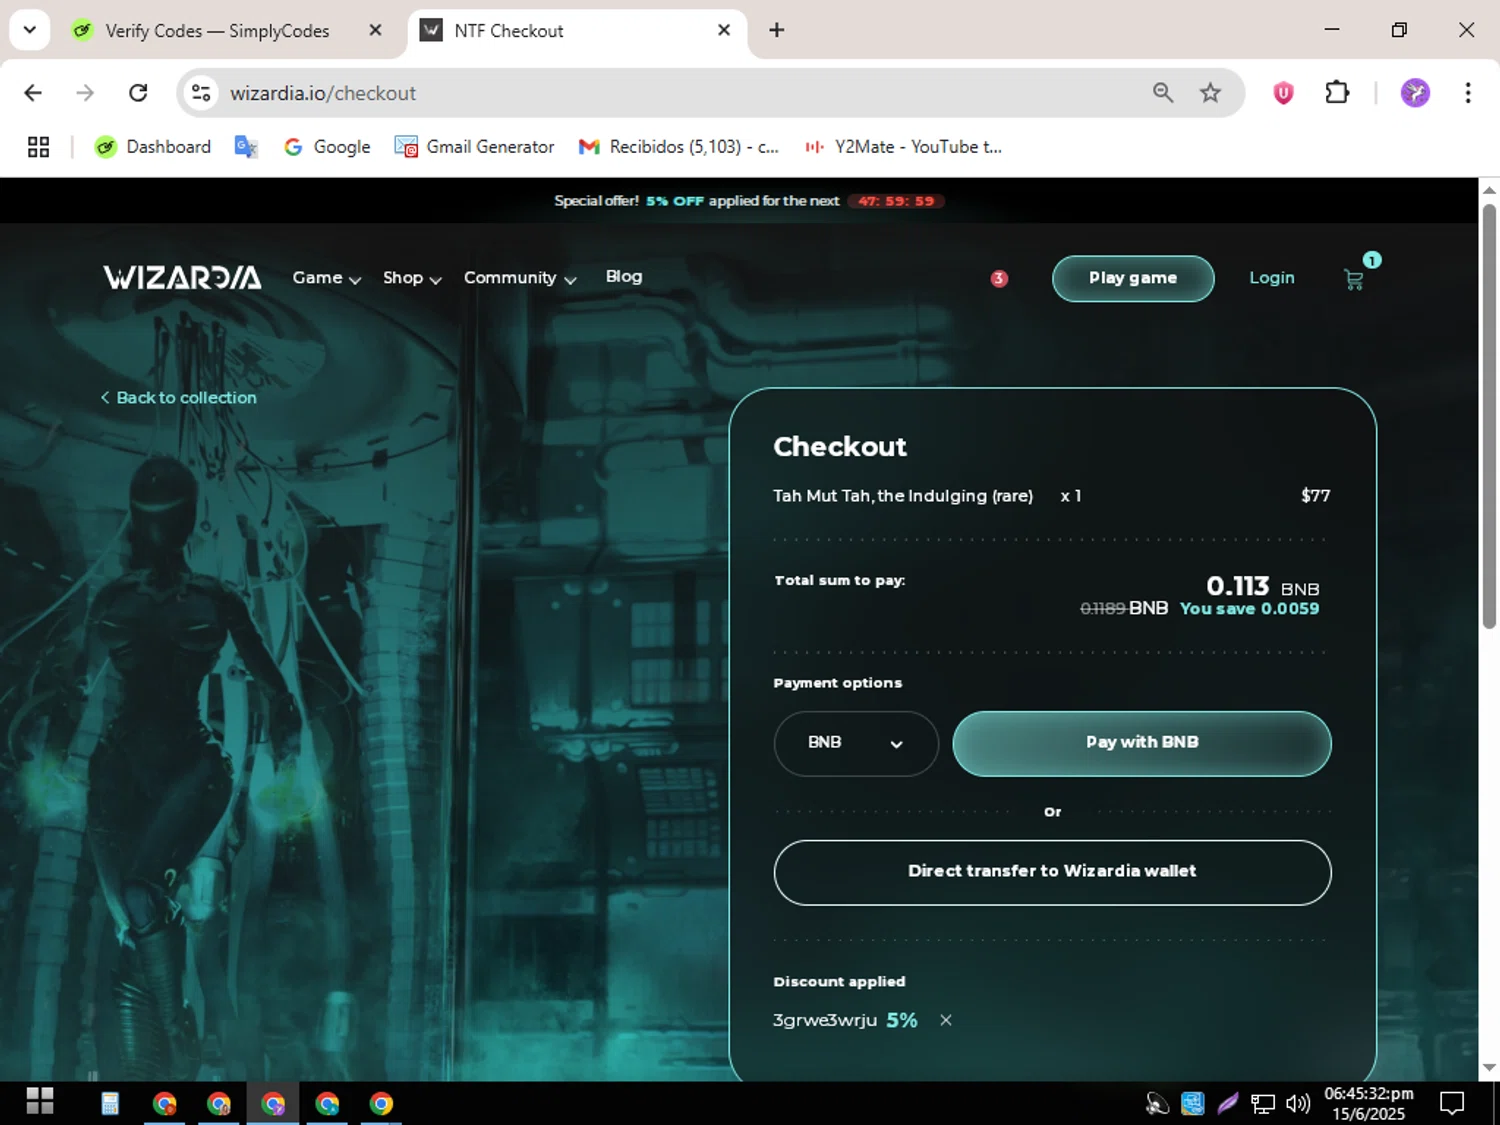Open the Recibidos Gmail bookmark
1500x1125 pixels.
coord(679,147)
